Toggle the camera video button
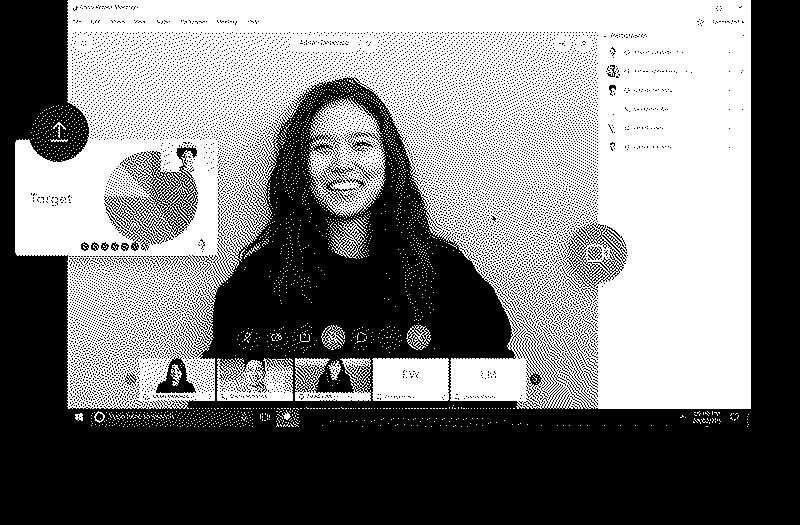Viewport: 800px width, 525px height. (276, 338)
